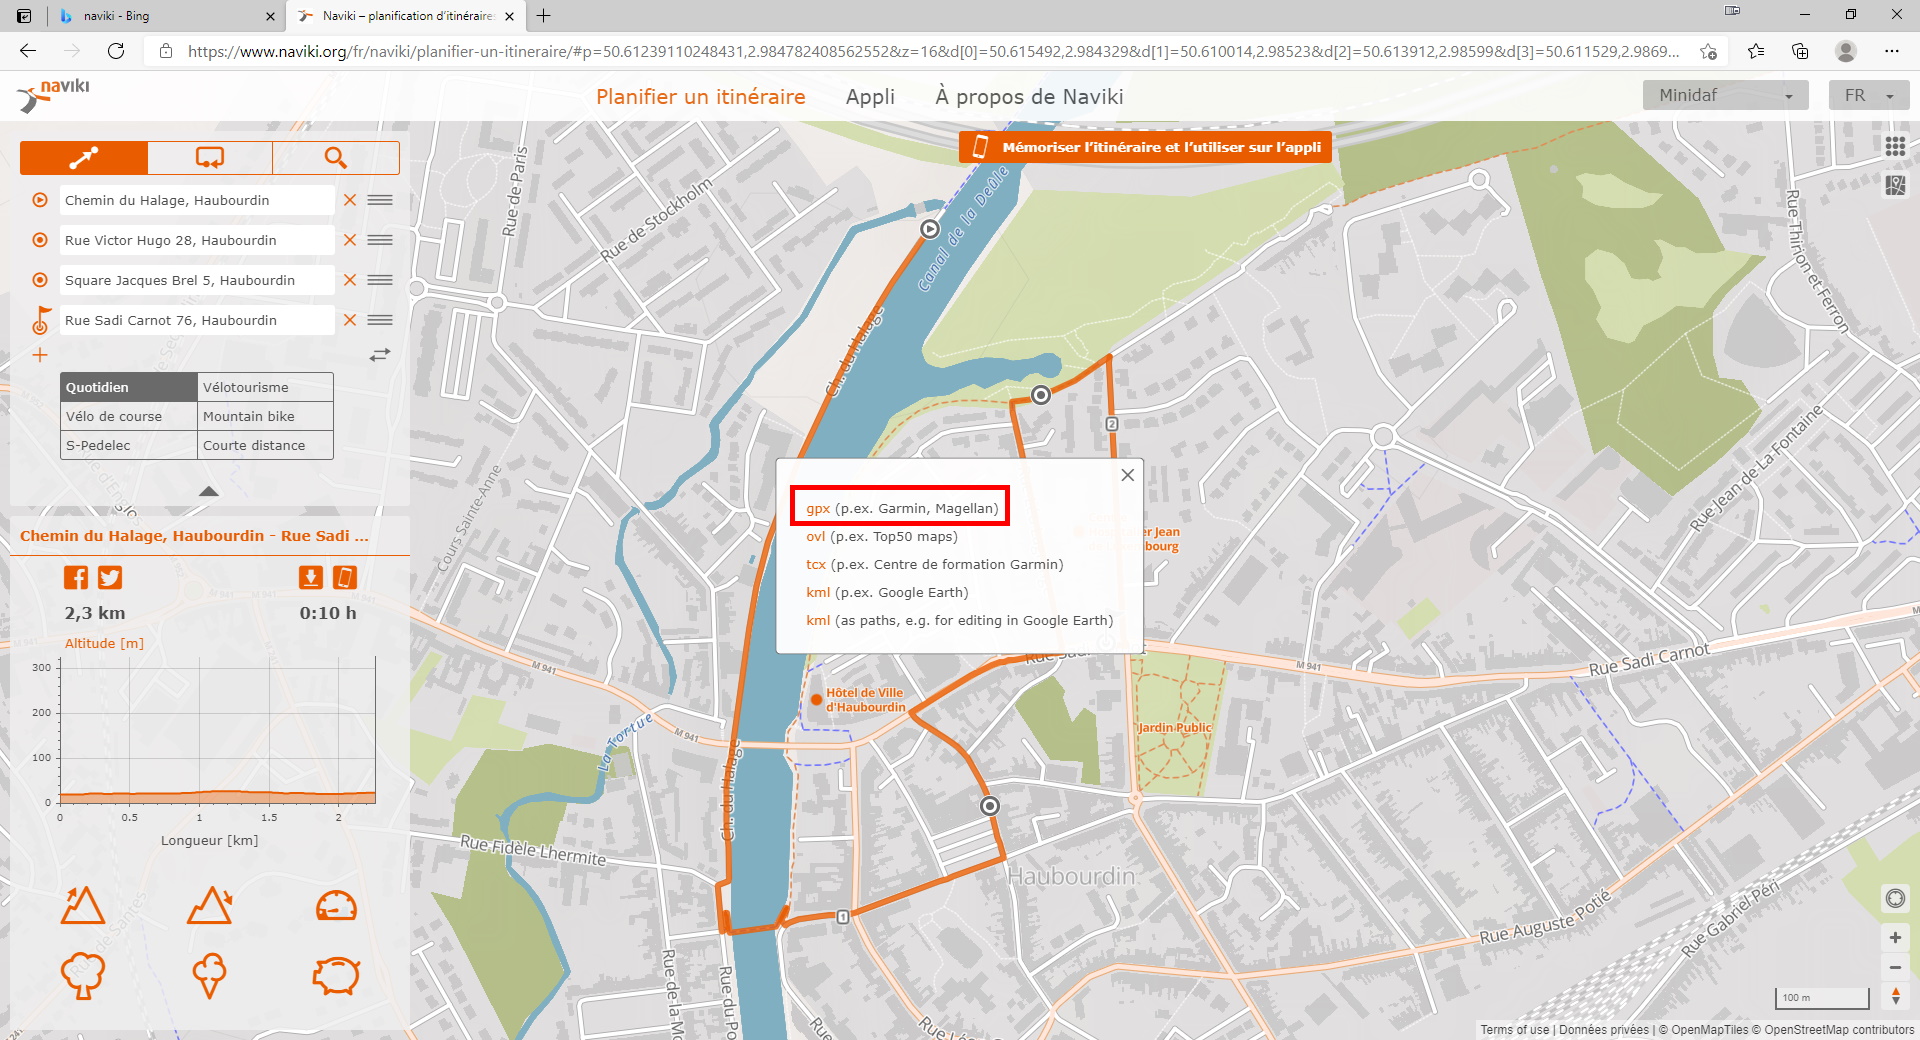Viewport: 1920px width, 1040px height.
Task: Select the Vélotourisme route profile
Action: pos(265,387)
